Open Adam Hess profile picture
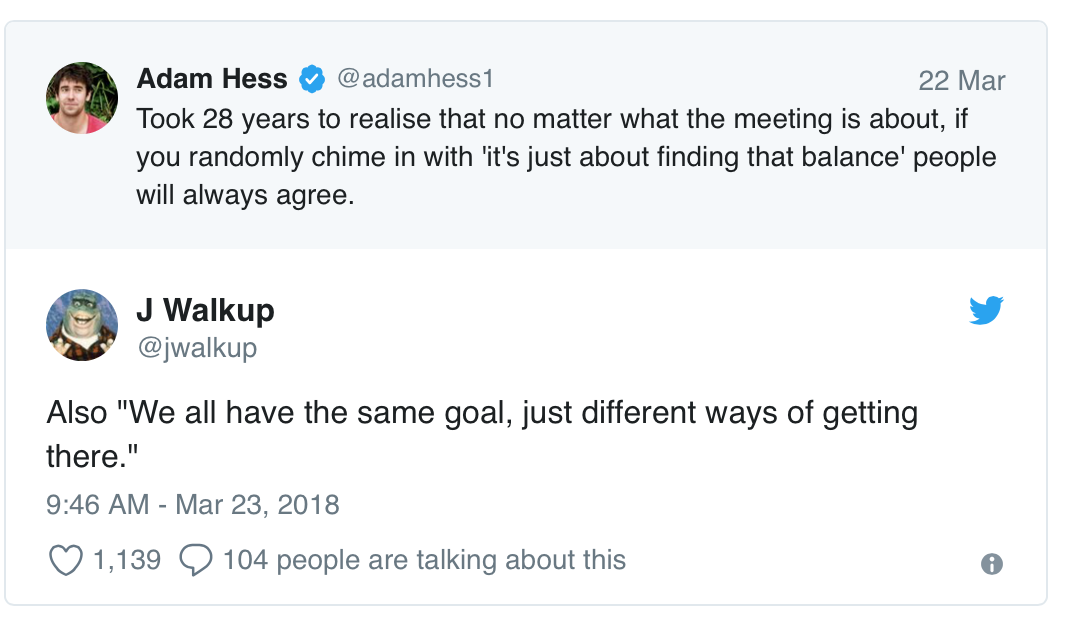1076x618 pixels. point(82,98)
